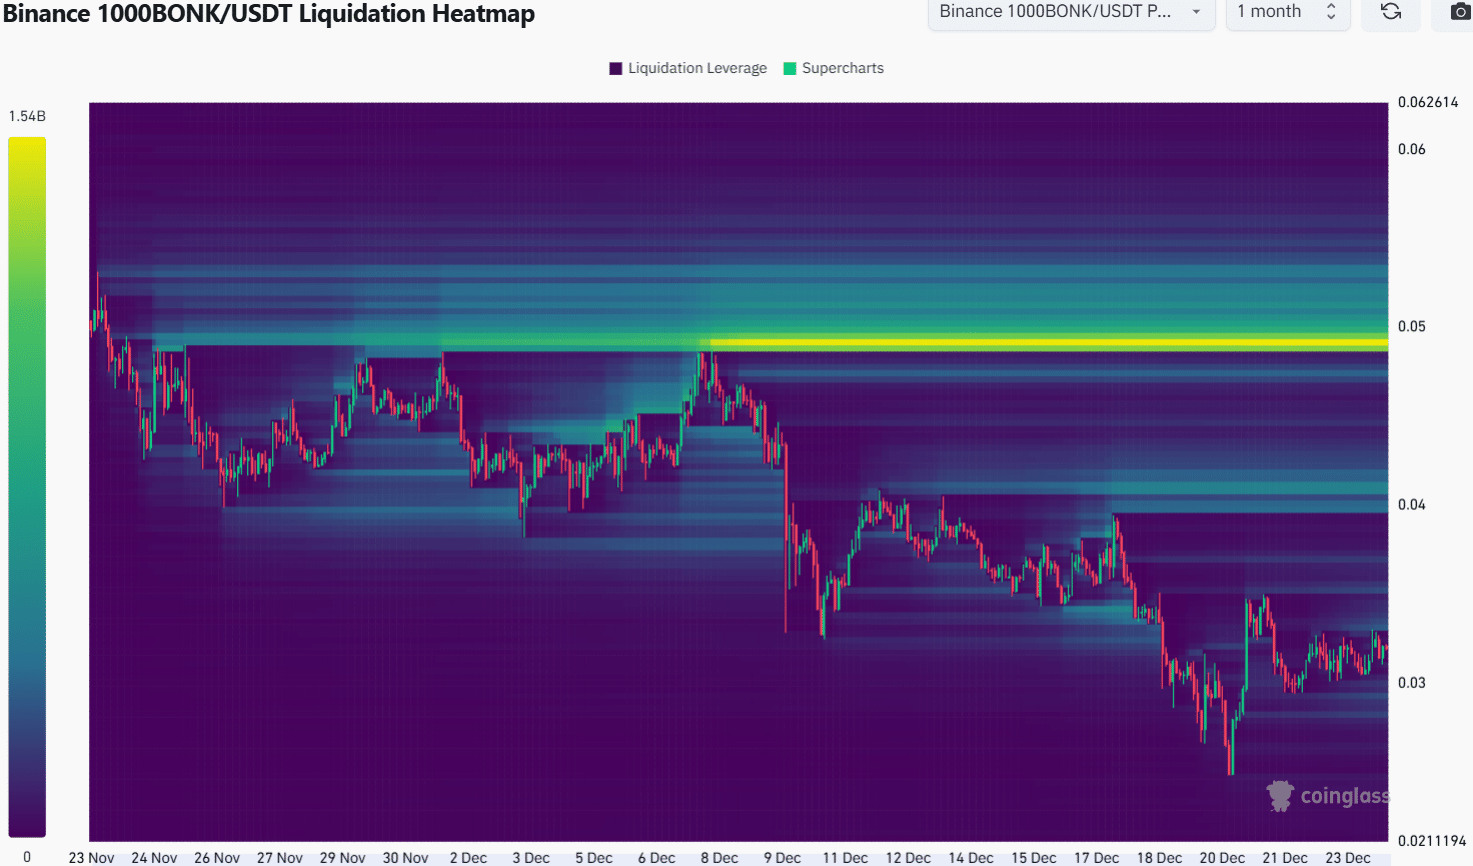Click the 9 Dec date label
Image resolution: width=1473 pixels, height=866 pixels.
(x=782, y=858)
